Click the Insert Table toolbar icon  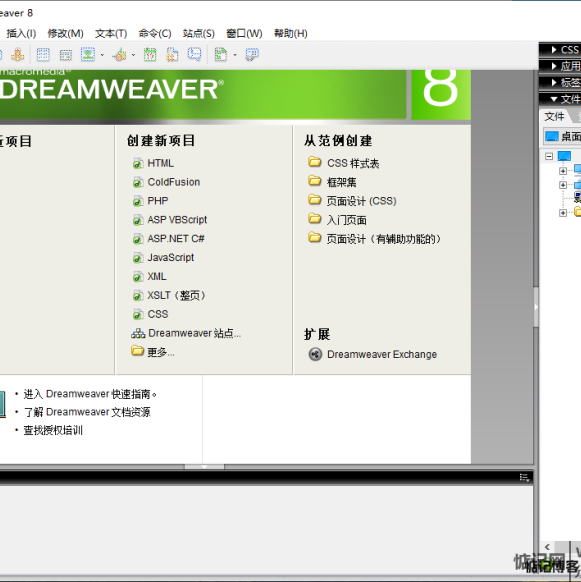point(43,55)
